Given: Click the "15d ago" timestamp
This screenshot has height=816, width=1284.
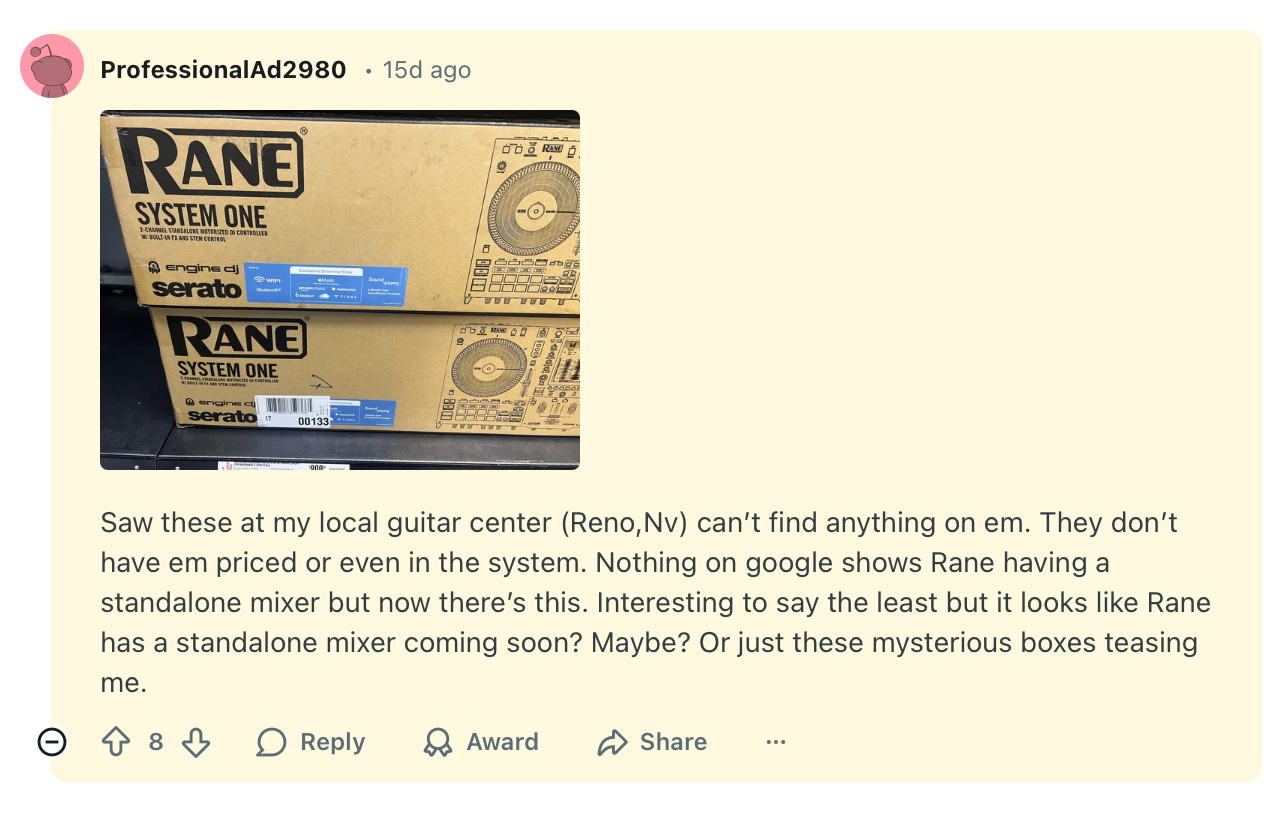Looking at the screenshot, I should pos(427,70).
